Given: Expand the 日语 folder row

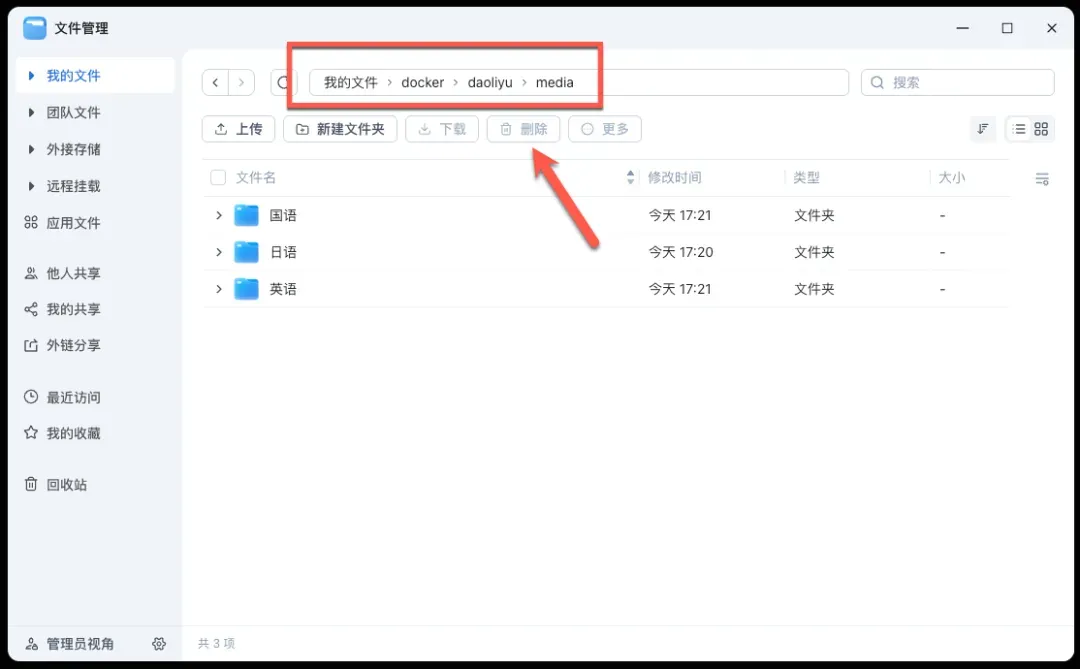Looking at the screenshot, I should [x=218, y=252].
